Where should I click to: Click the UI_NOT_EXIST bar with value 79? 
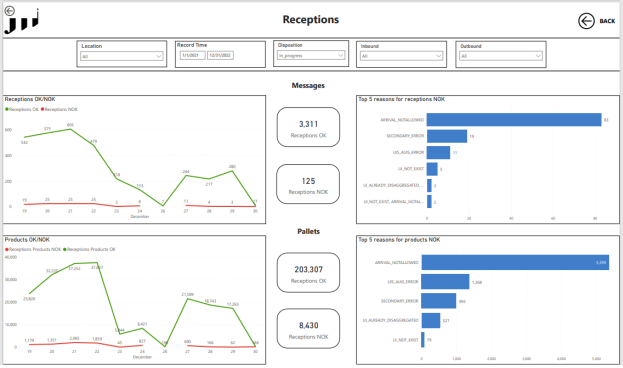(423, 340)
